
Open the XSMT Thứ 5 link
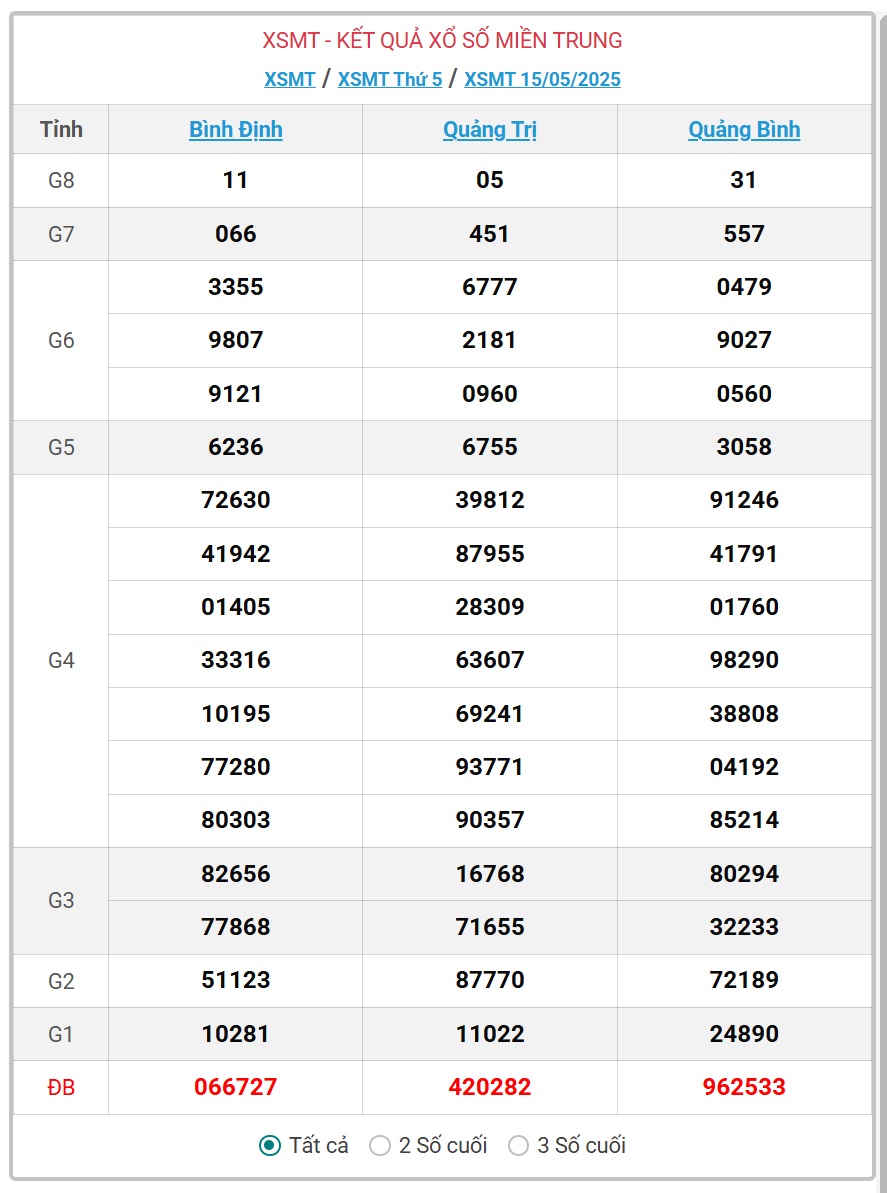coord(389,79)
